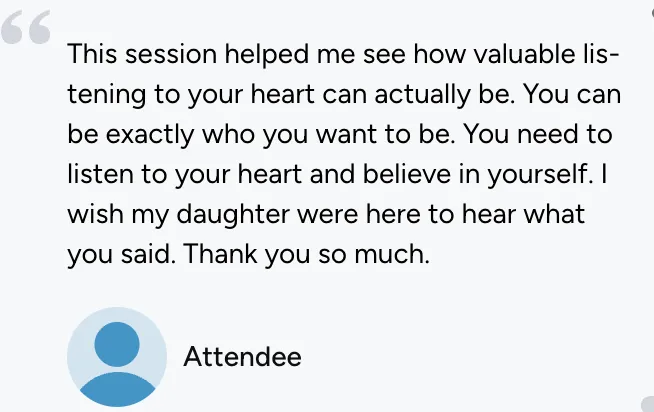
Task: Click the text "listen to your heart and"
Action: coord(211,174)
